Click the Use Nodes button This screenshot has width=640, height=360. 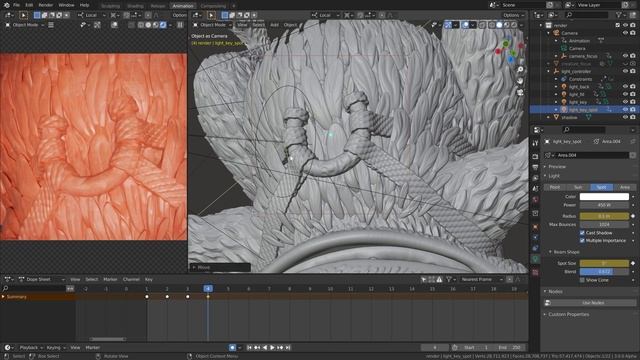pos(593,303)
